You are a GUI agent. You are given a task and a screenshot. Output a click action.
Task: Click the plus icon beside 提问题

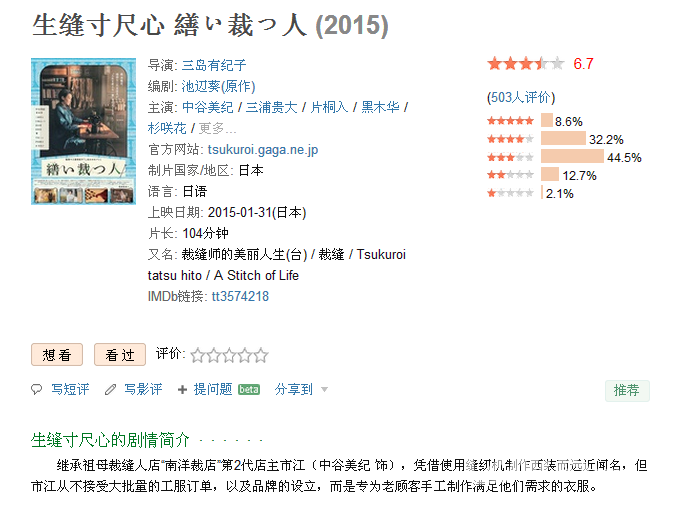[182, 389]
